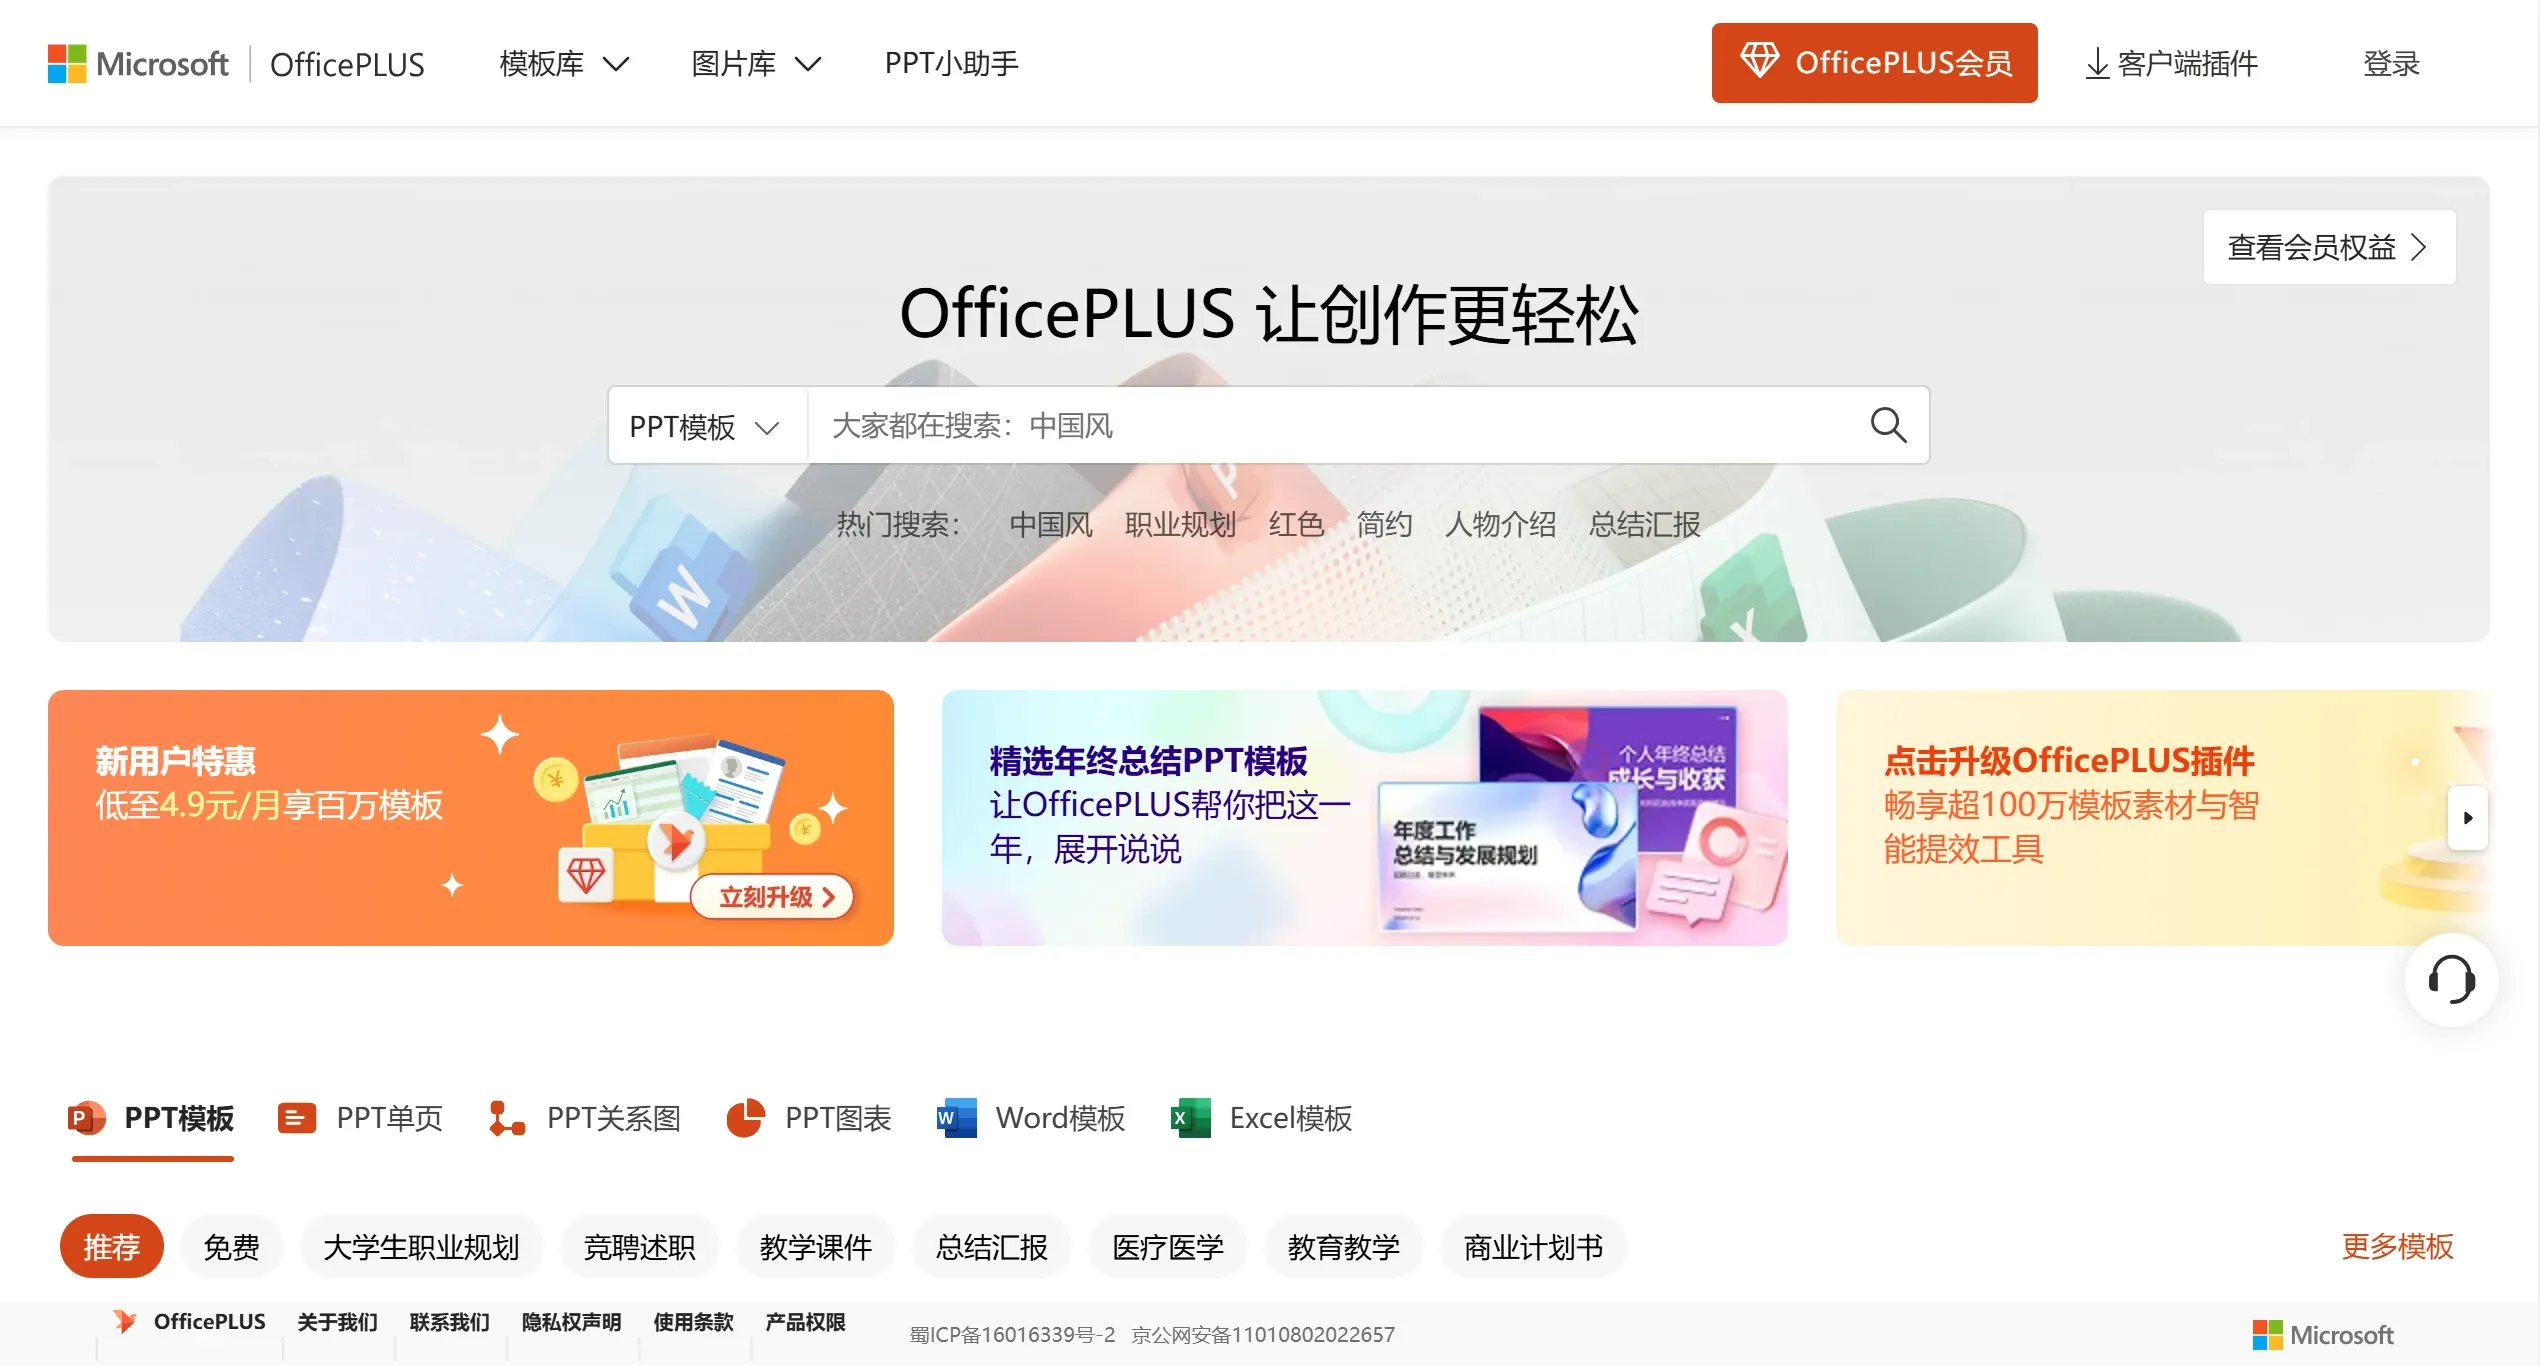Viewport: 2540px width, 1366px height.
Task: Open the PPT小助手 menu item
Action: point(950,63)
